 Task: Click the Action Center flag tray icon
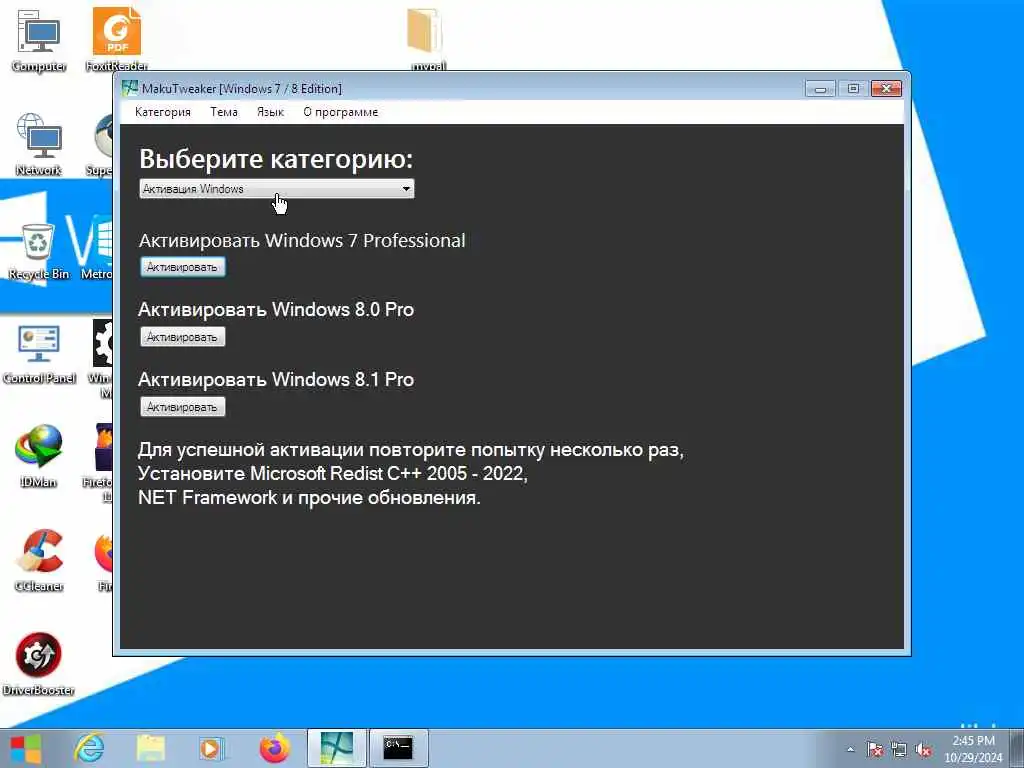(874, 750)
